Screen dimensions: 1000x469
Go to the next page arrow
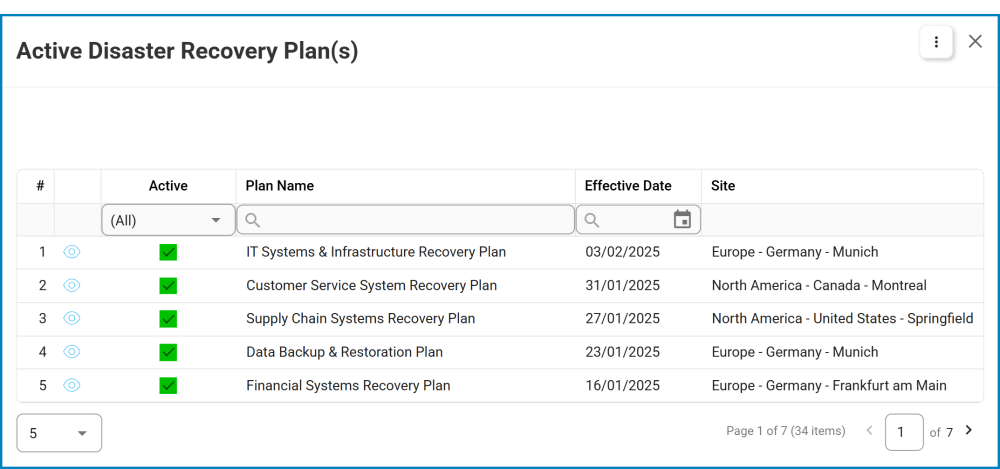click(968, 431)
